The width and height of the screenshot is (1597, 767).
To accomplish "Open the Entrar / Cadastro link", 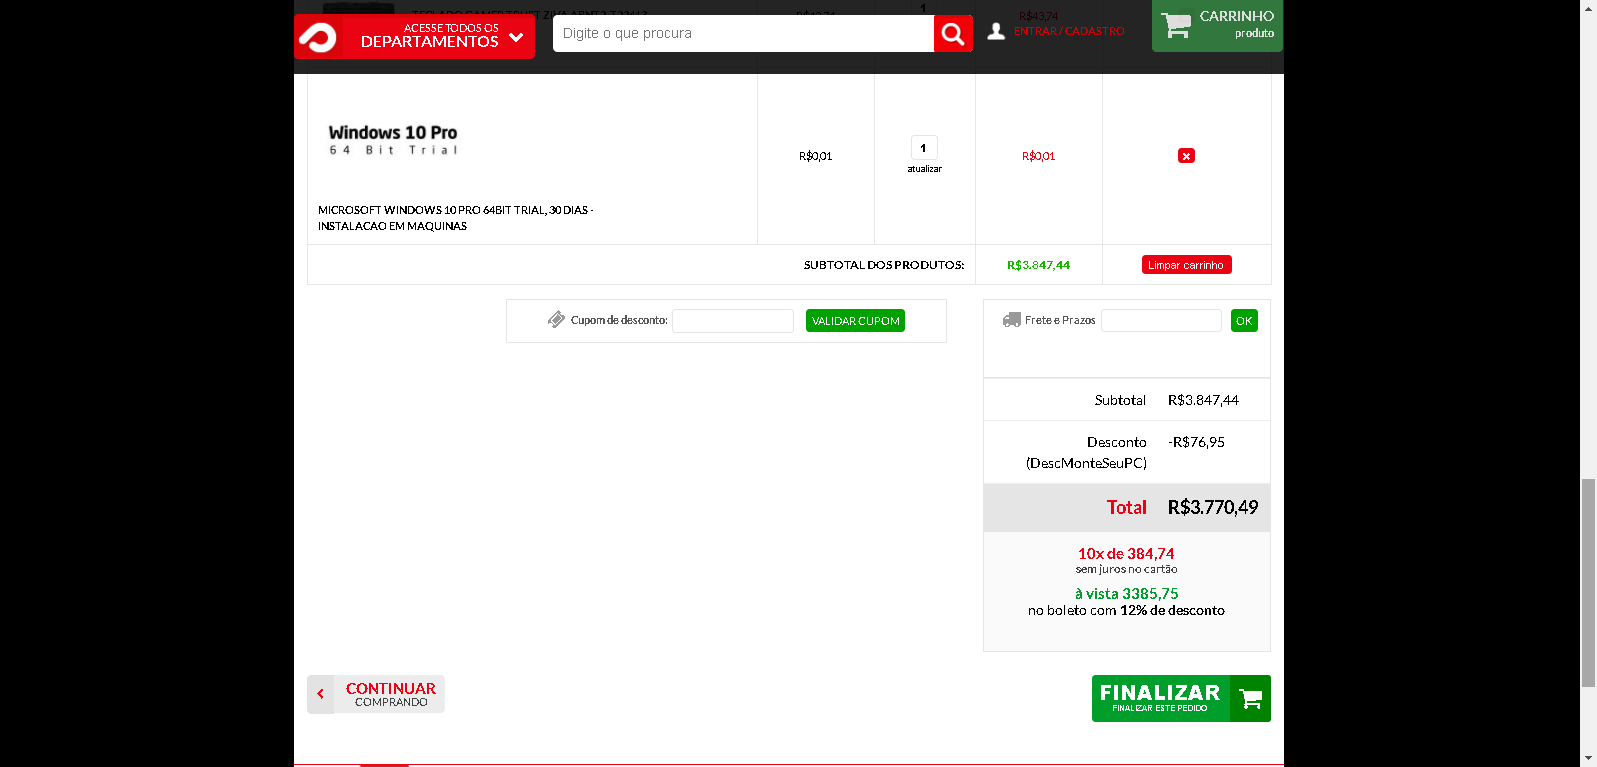I will (x=1069, y=32).
